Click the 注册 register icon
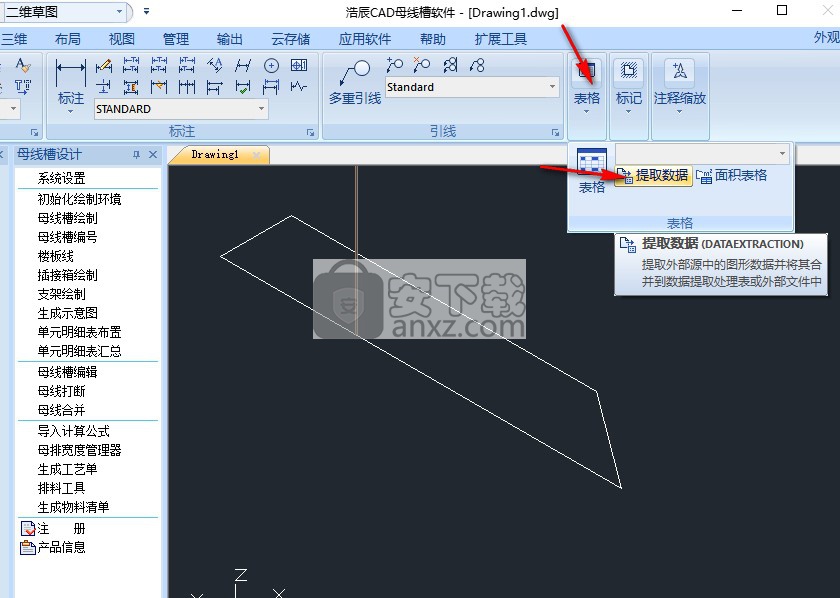The image size is (840, 598). (27, 529)
